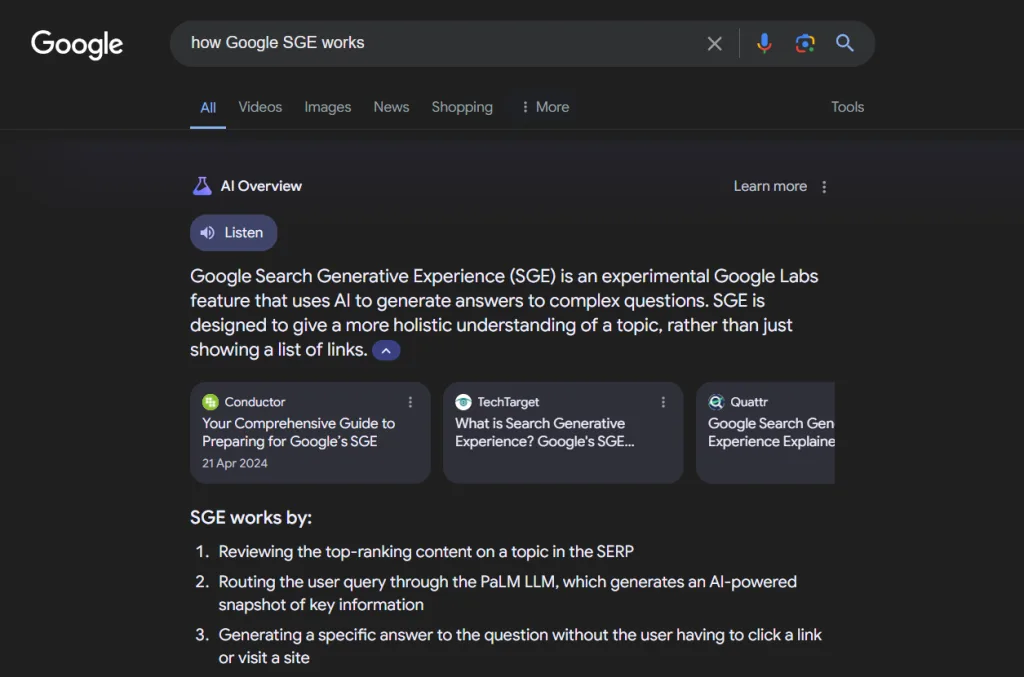Expand the More search filters menu

pyautogui.click(x=544, y=107)
